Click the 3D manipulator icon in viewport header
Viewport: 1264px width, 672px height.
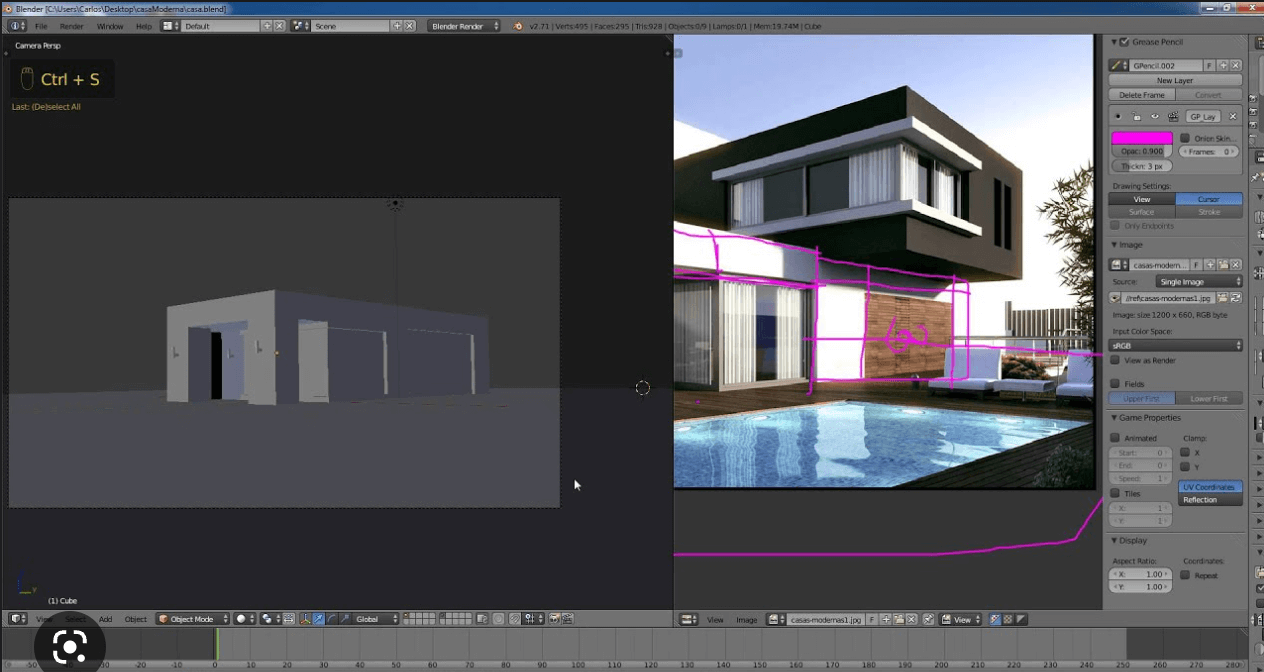coord(305,619)
